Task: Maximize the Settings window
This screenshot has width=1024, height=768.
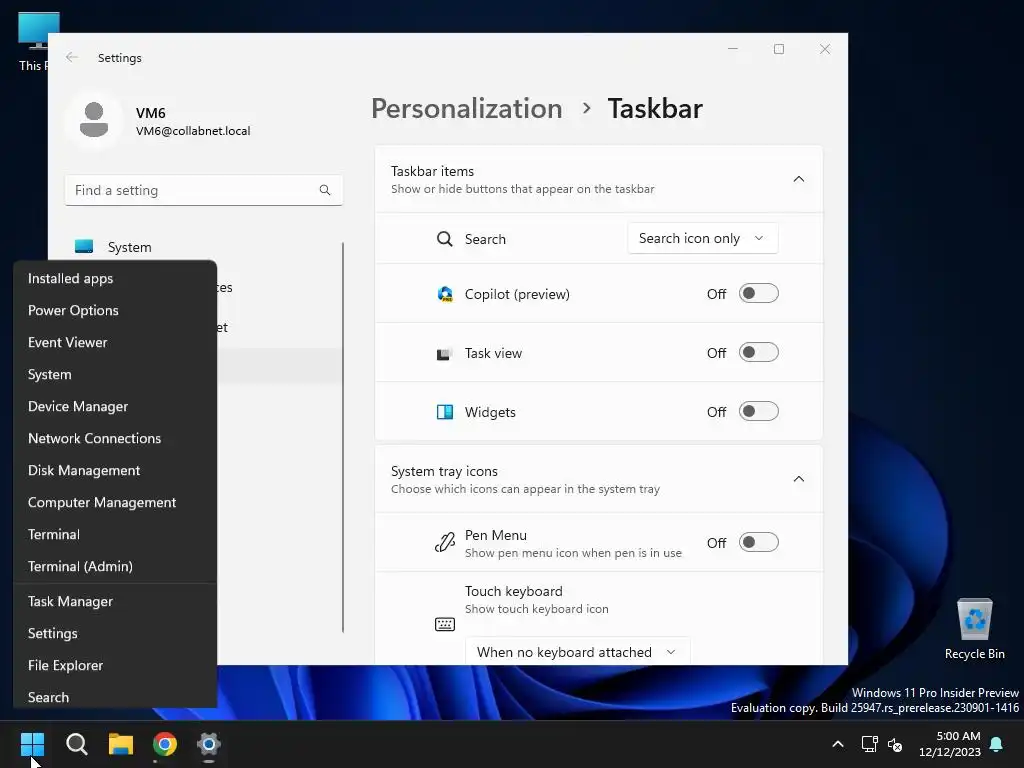Action: pos(778,49)
